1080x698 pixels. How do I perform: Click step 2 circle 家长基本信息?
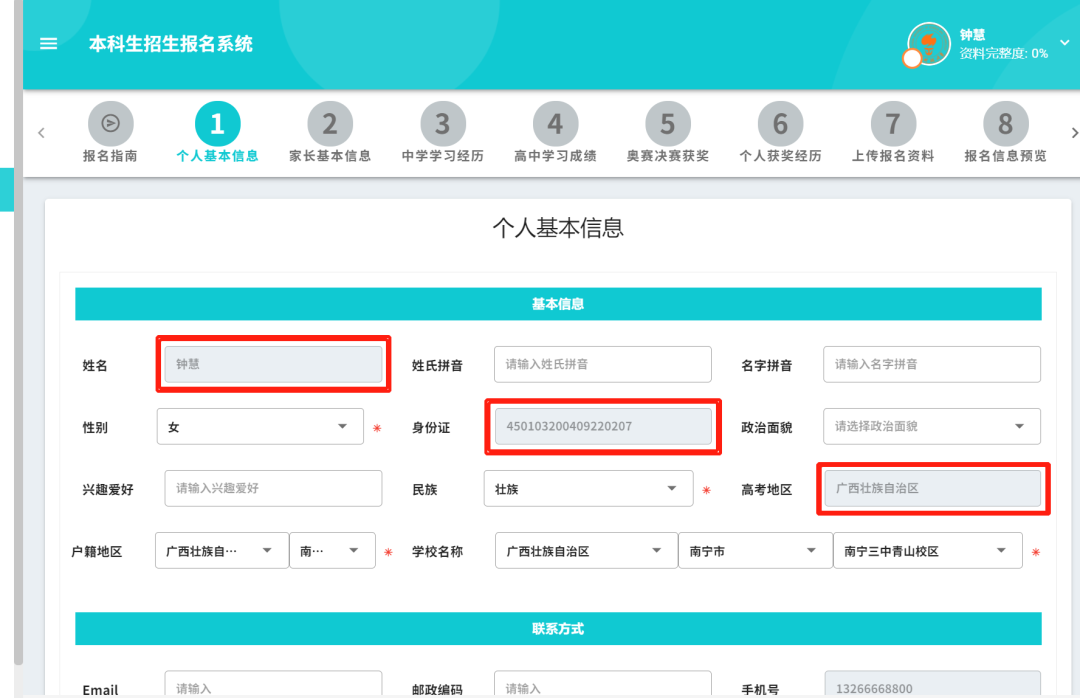(x=329, y=124)
